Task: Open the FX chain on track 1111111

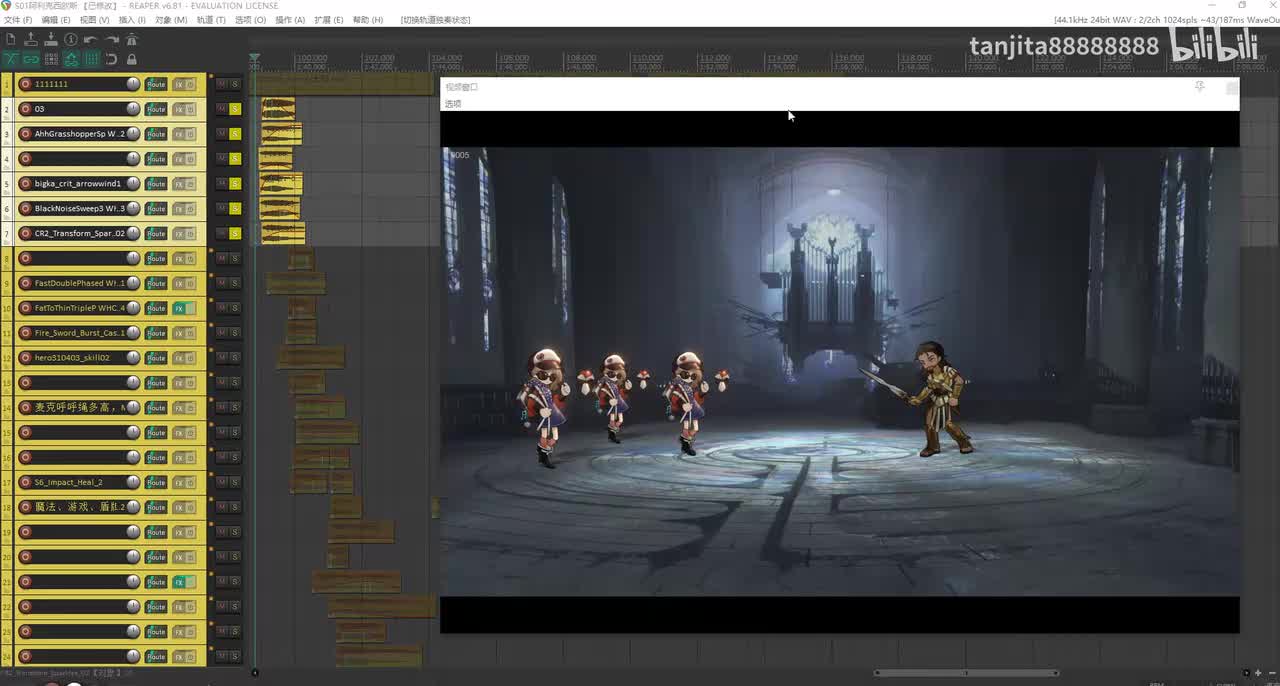Action: click(180, 84)
